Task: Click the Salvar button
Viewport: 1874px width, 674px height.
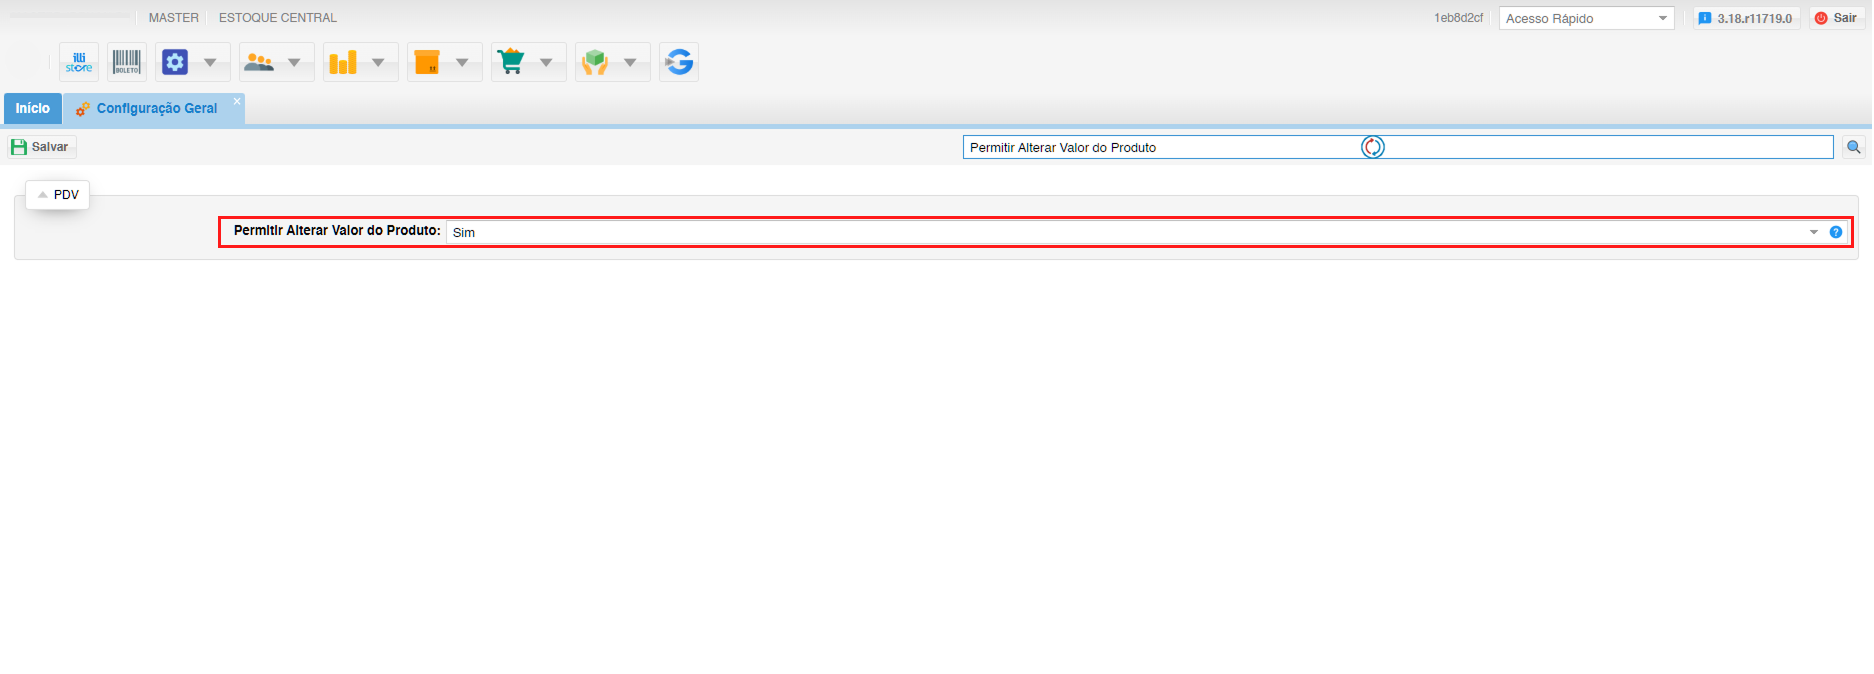Action: click(x=41, y=147)
